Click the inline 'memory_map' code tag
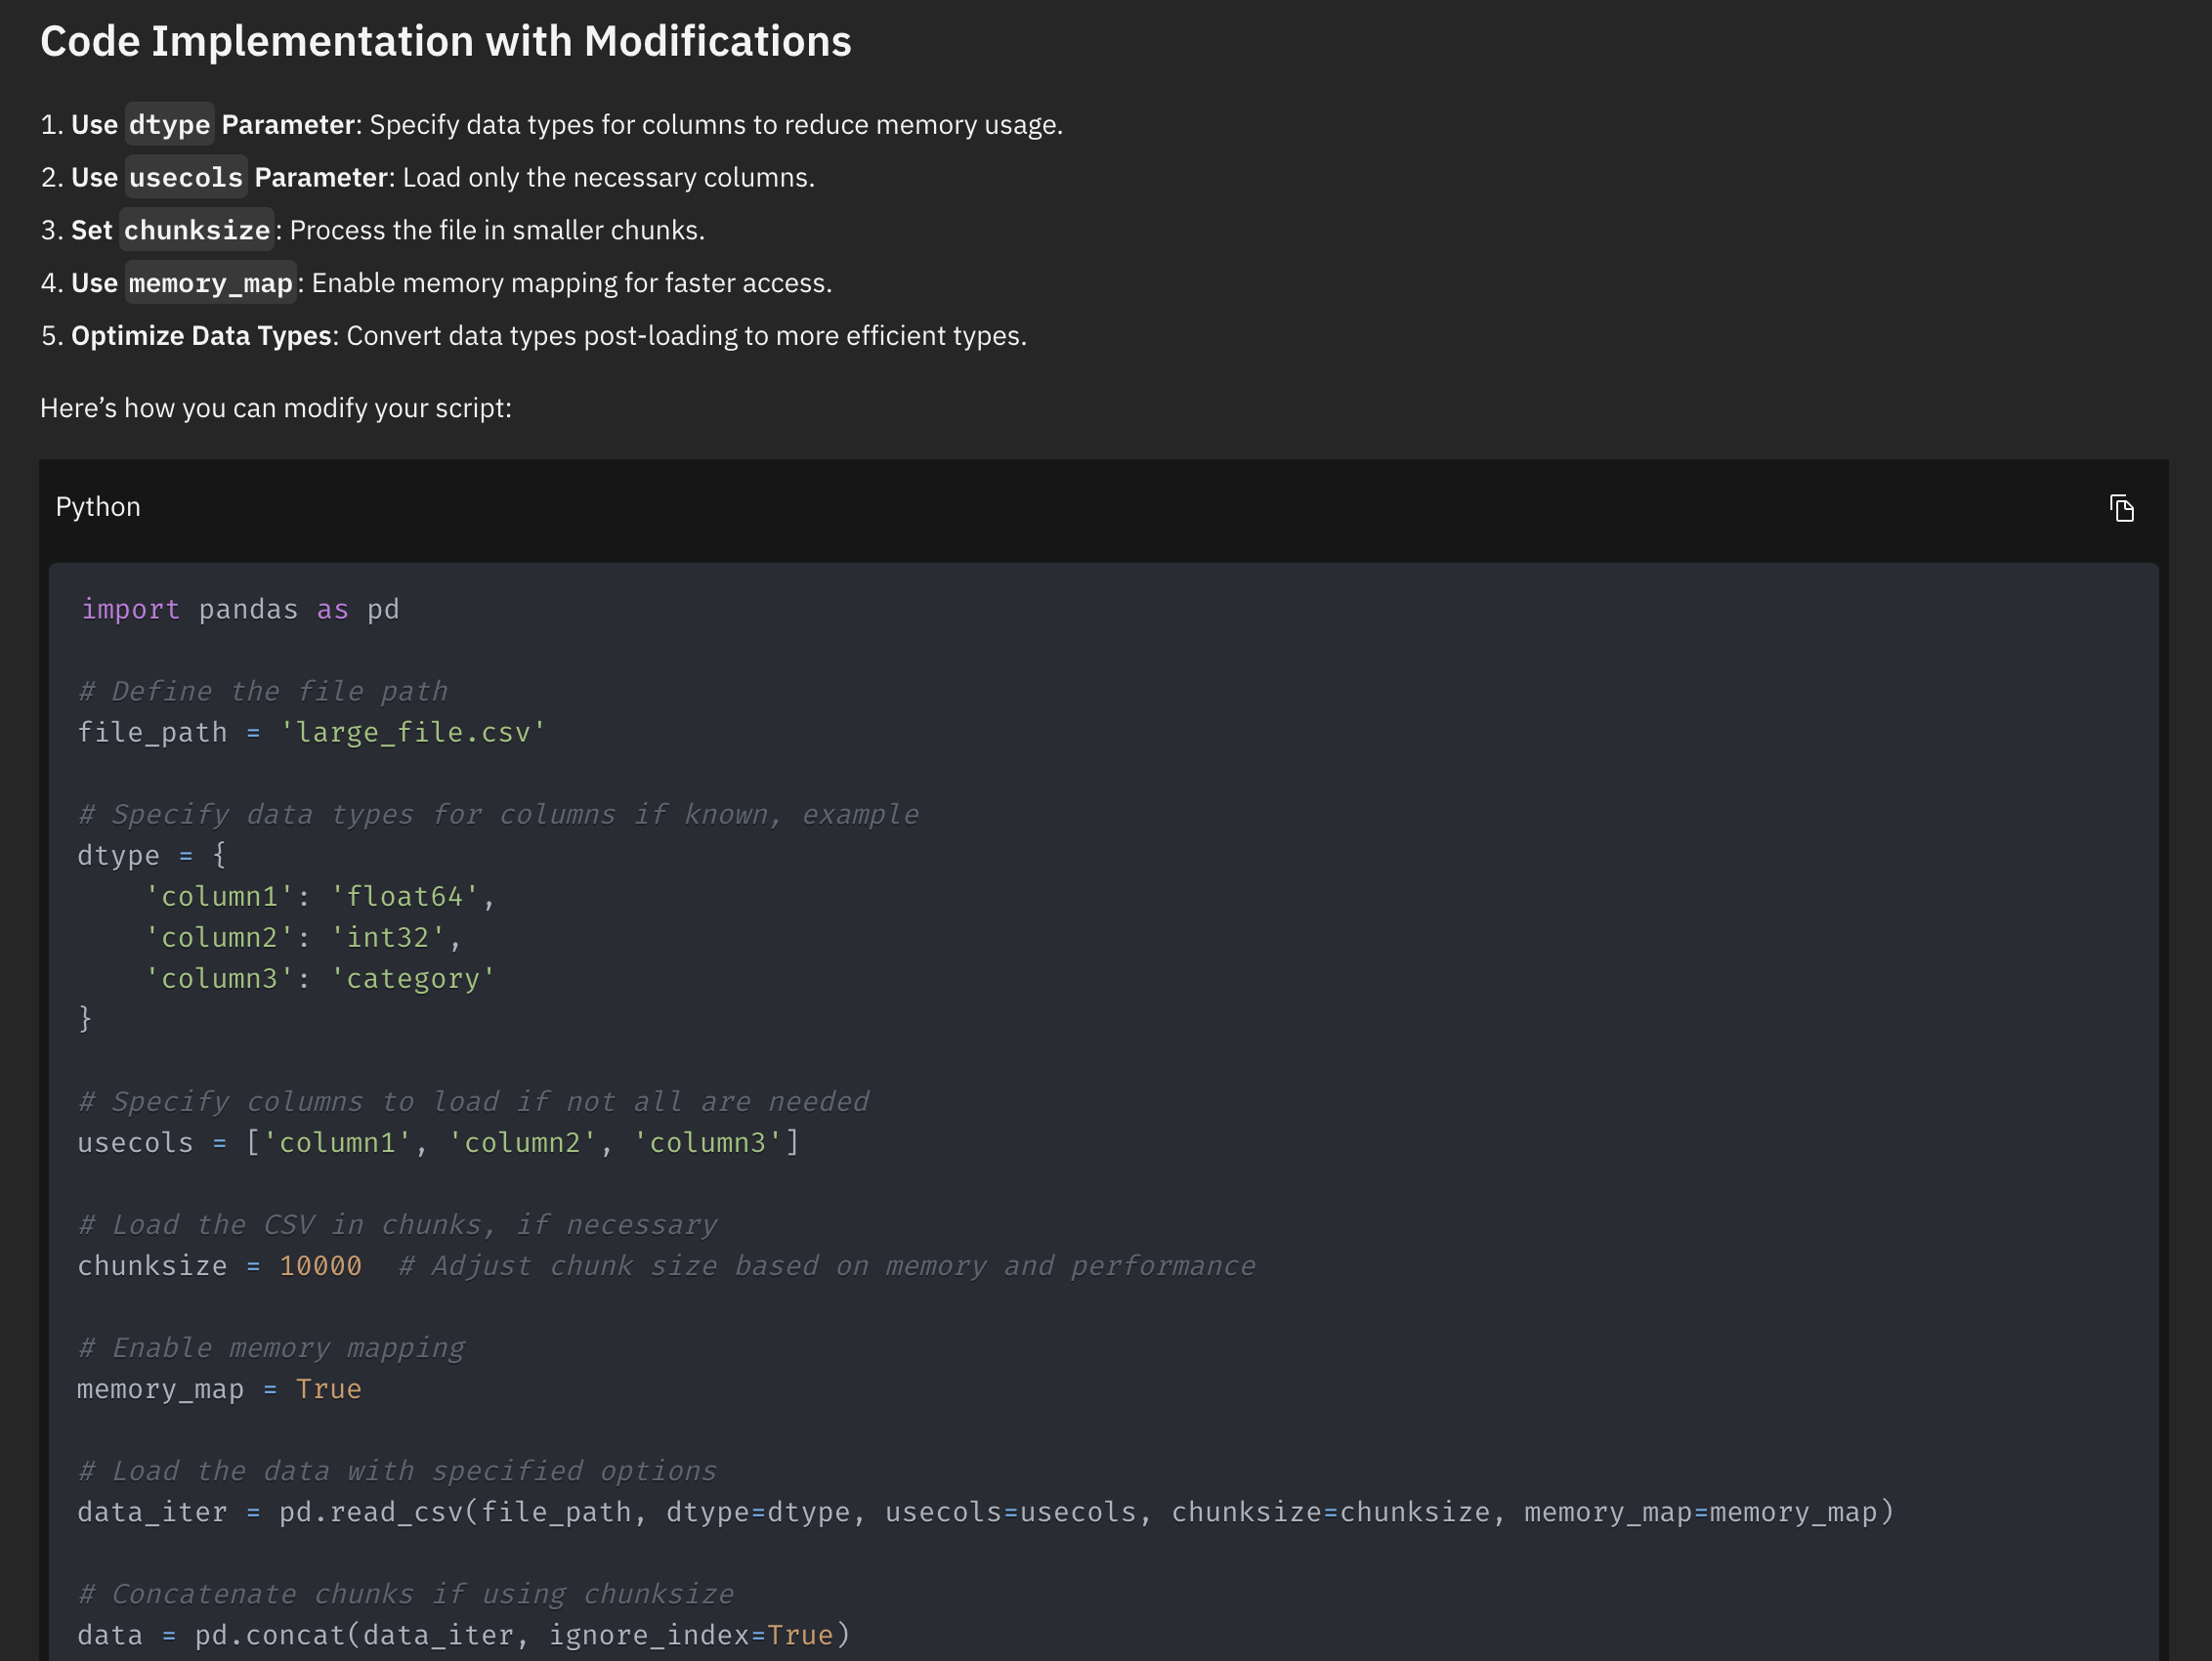 coord(211,283)
